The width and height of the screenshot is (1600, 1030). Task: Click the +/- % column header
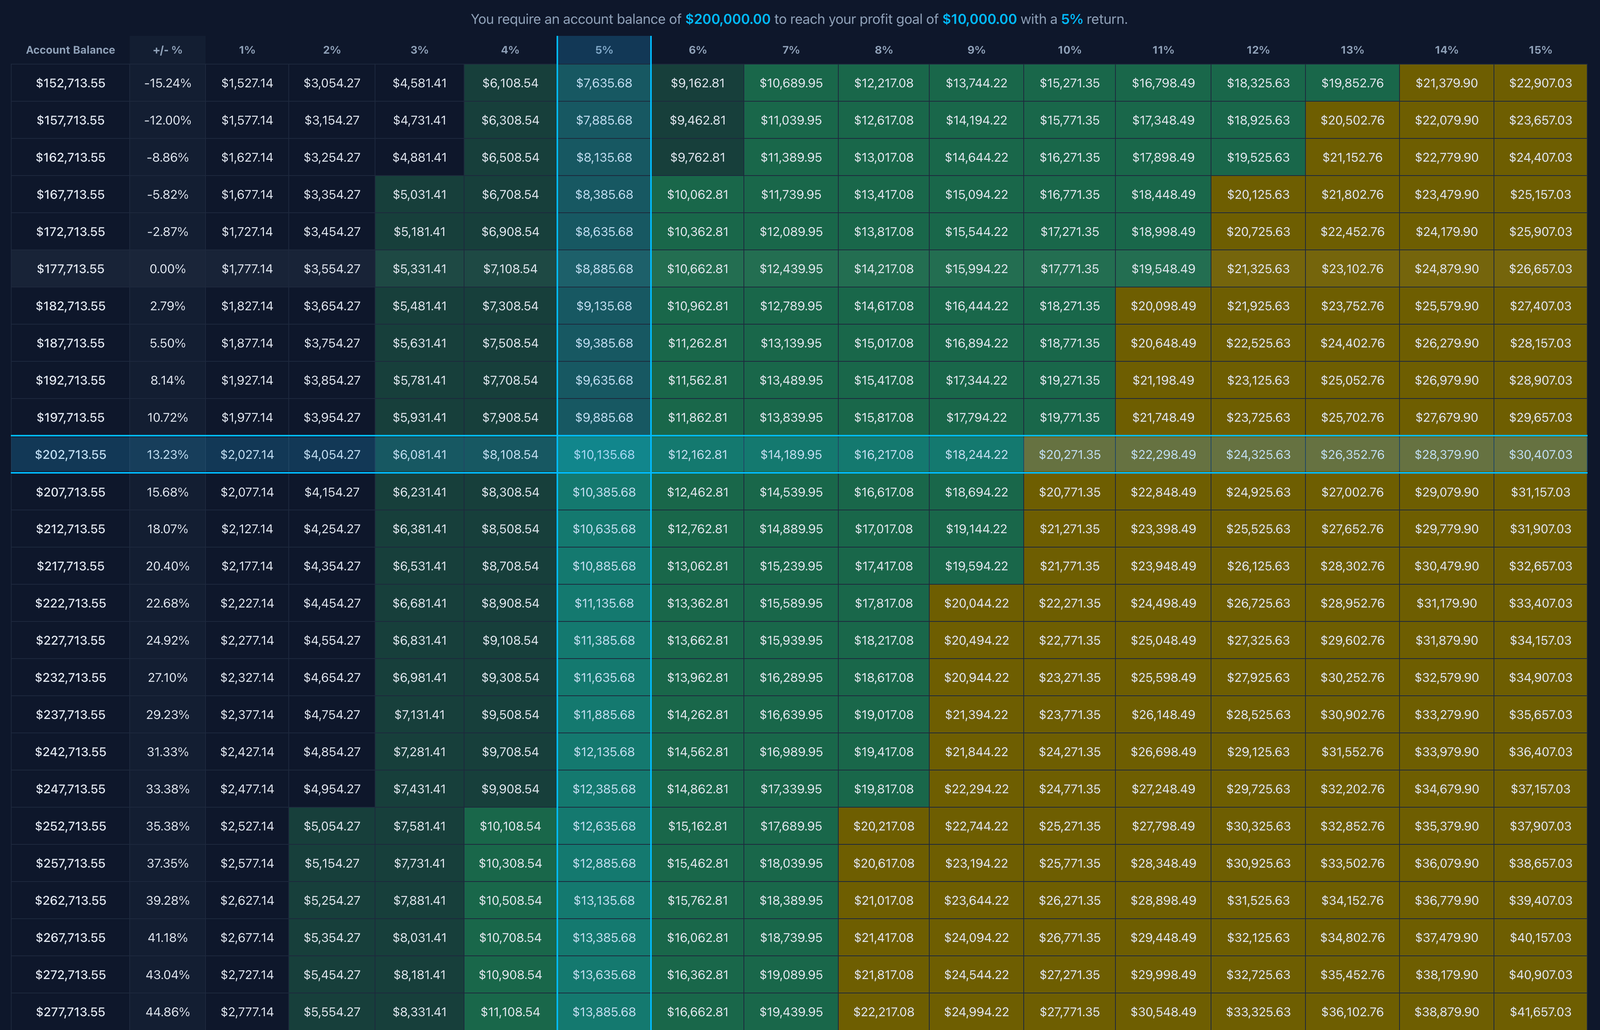click(167, 50)
